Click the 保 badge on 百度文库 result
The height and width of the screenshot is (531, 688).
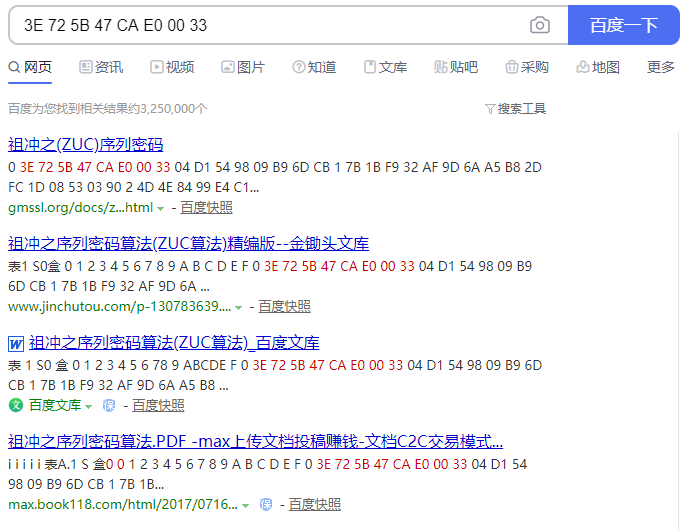pyautogui.click(x=109, y=405)
